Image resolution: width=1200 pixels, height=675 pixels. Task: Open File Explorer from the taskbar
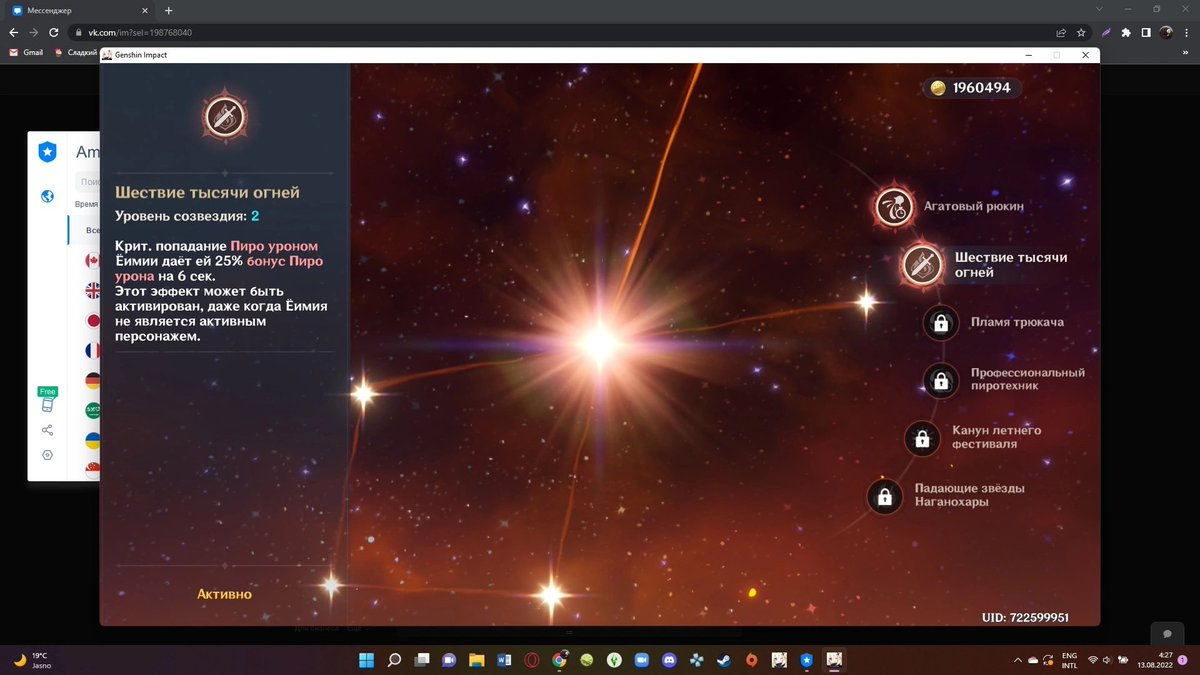pos(477,660)
